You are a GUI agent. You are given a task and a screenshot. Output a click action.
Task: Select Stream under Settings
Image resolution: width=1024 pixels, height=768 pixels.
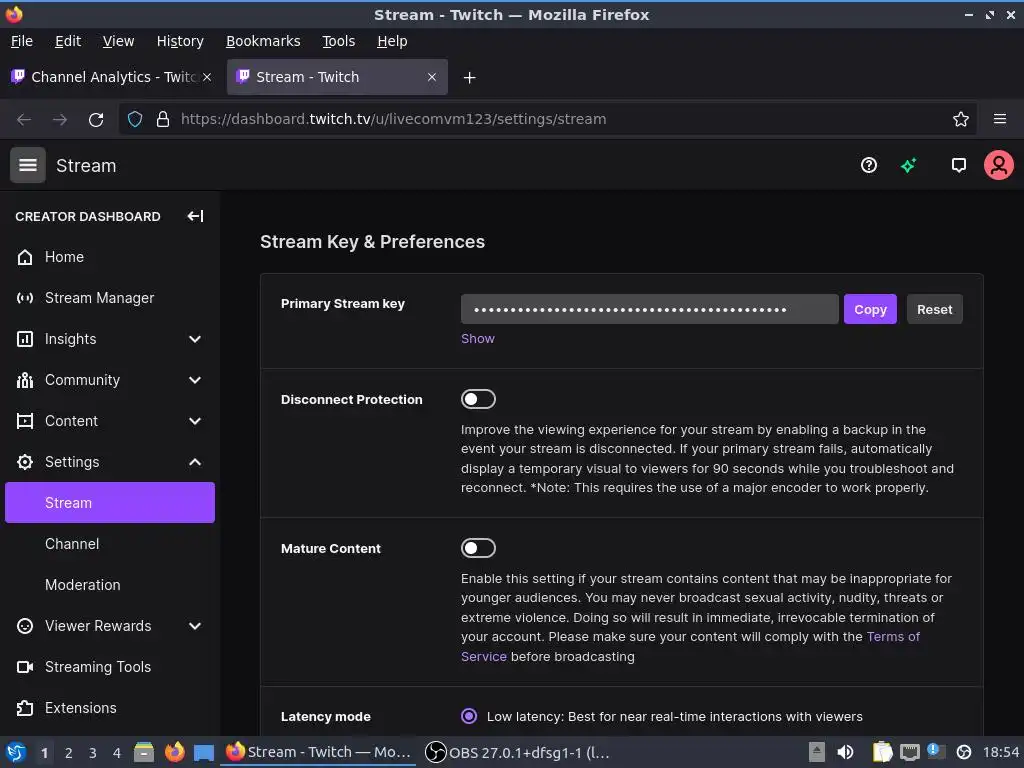(x=110, y=503)
